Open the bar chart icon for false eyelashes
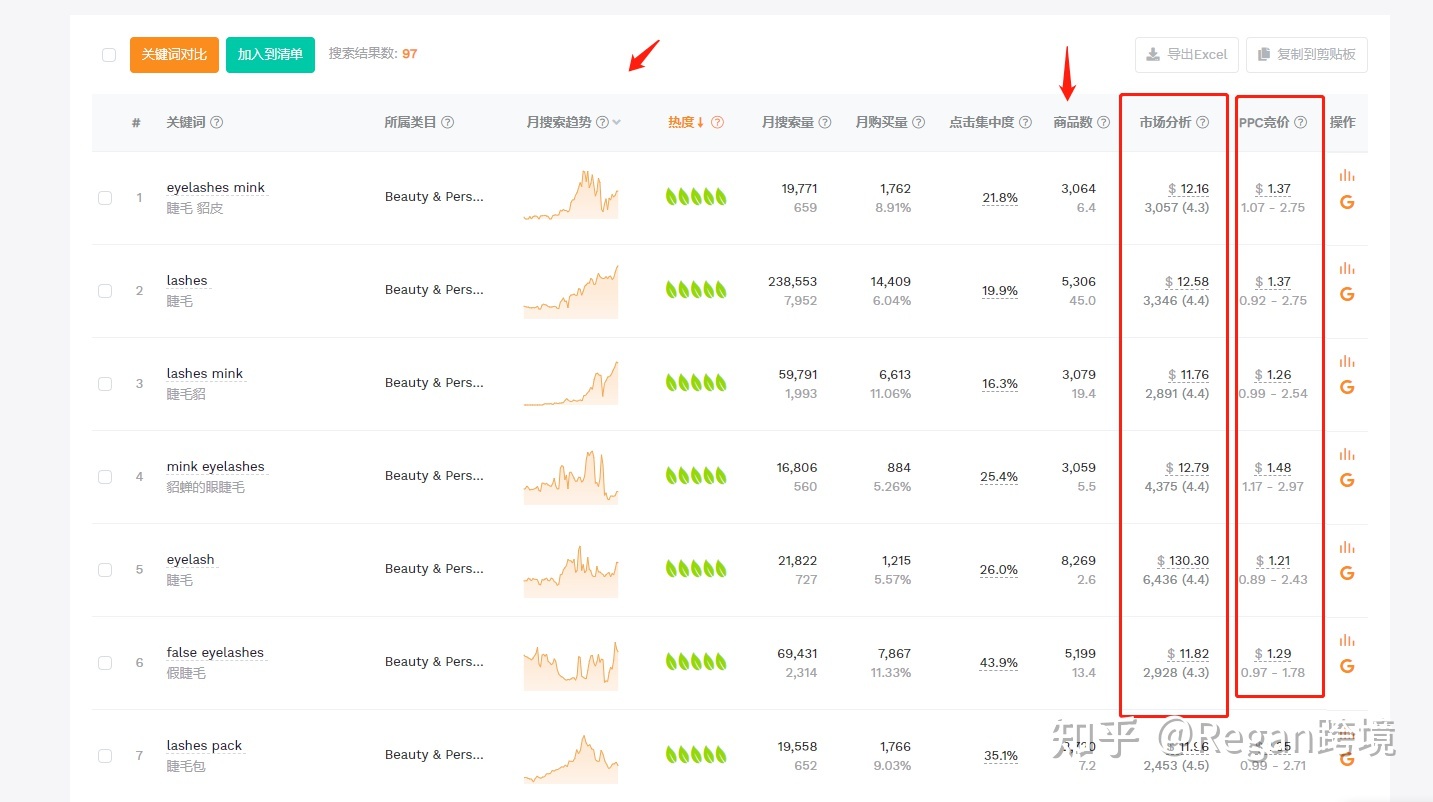The image size is (1433, 802). click(1347, 640)
